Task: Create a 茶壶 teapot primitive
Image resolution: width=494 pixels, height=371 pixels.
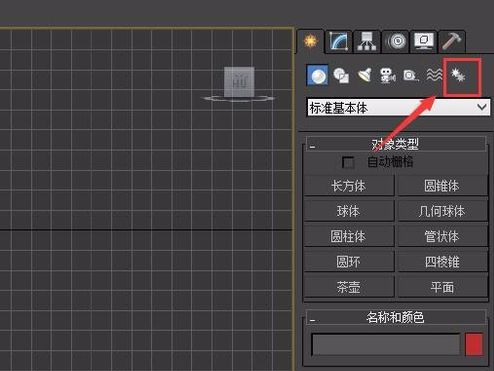Action: (349, 287)
